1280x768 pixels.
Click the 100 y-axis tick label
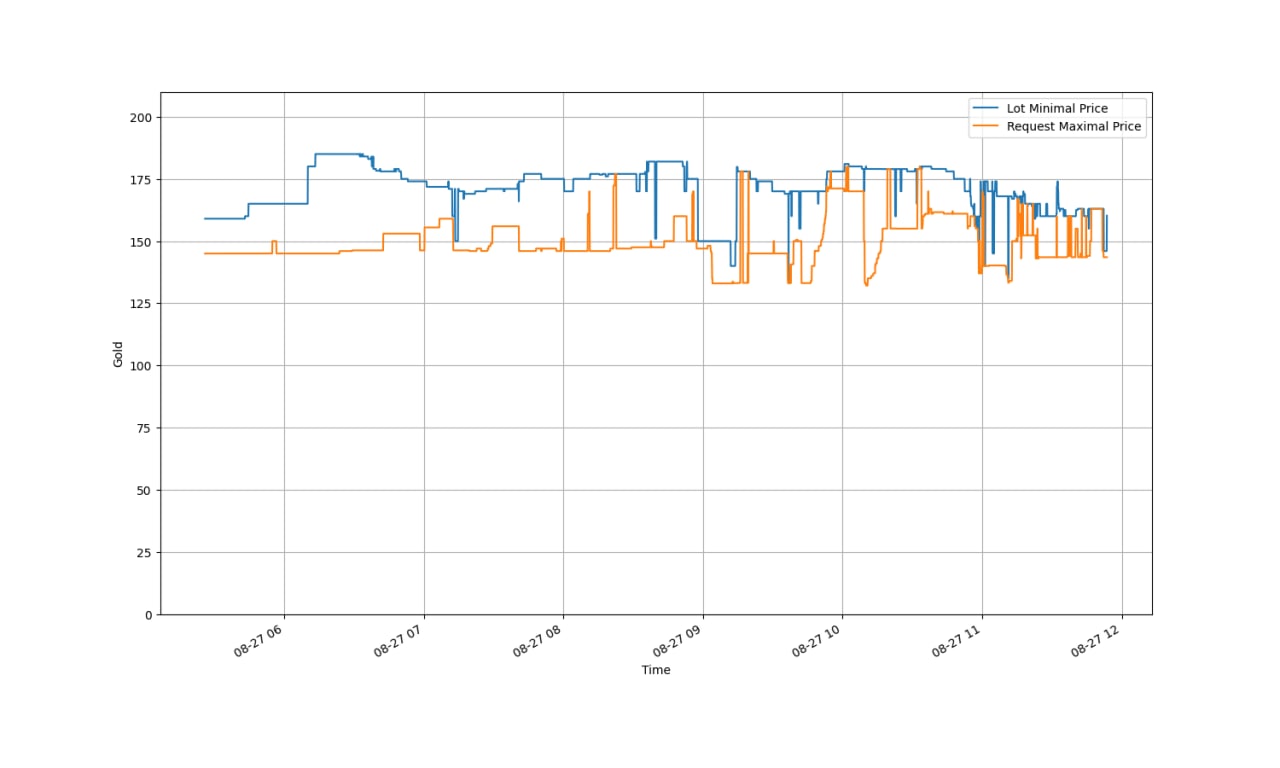coord(141,366)
